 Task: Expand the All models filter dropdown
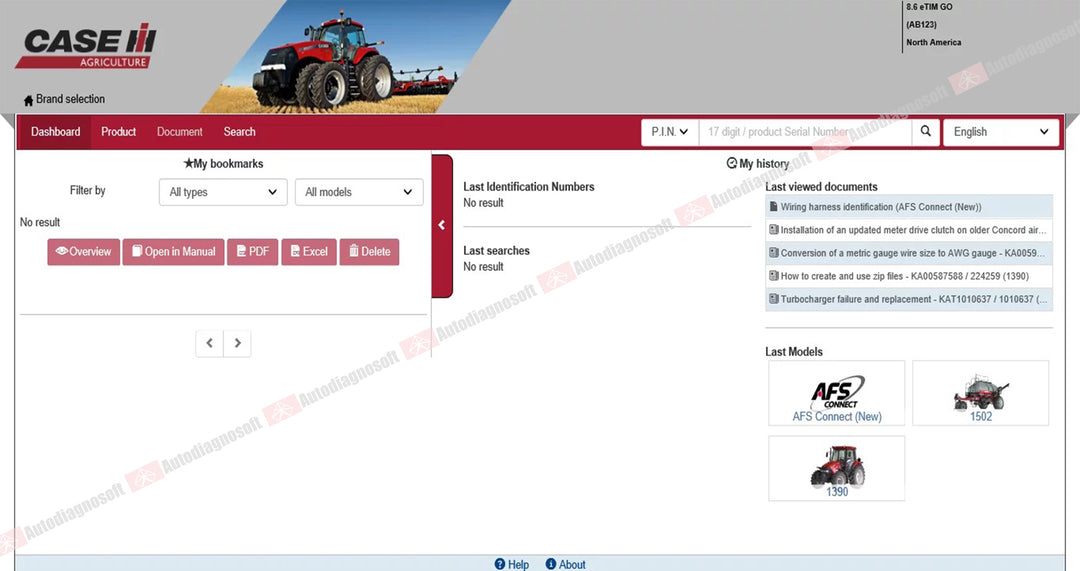tap(359, 192)
